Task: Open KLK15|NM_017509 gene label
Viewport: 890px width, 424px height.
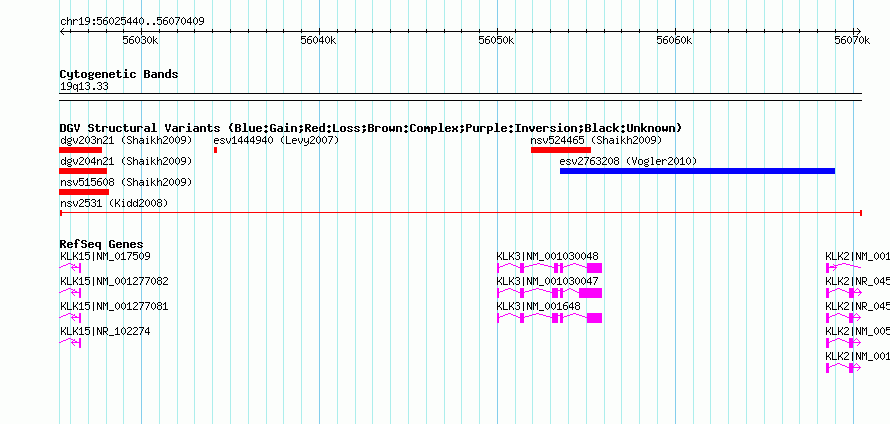Action: coord(106,256)
